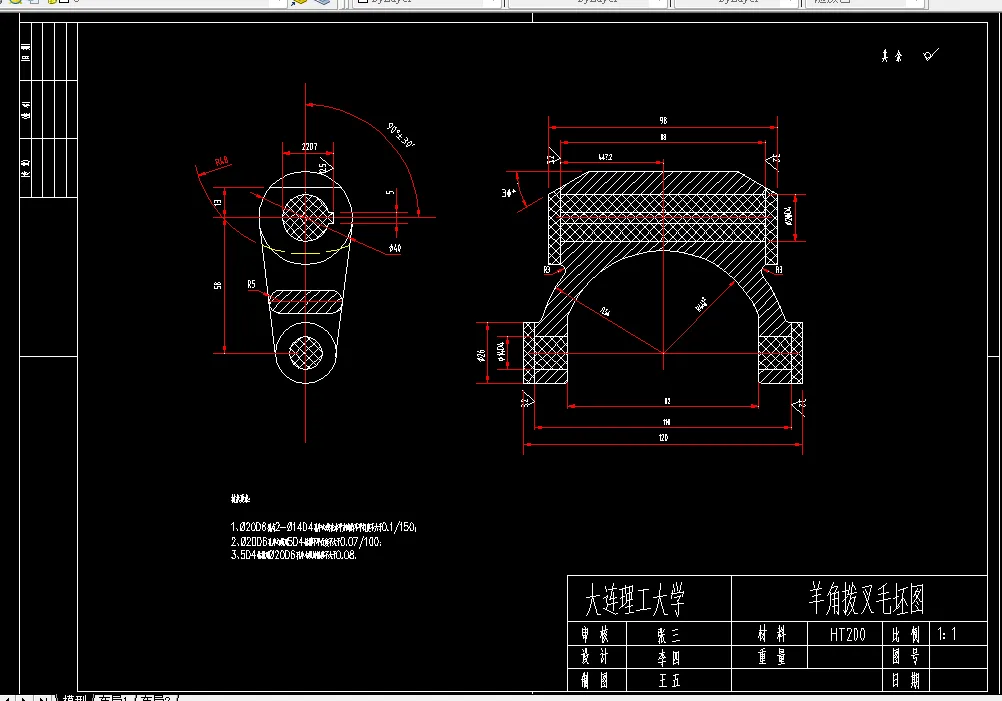Select the R5 radius label
The image size is (1002, 701).
[251, 284]
